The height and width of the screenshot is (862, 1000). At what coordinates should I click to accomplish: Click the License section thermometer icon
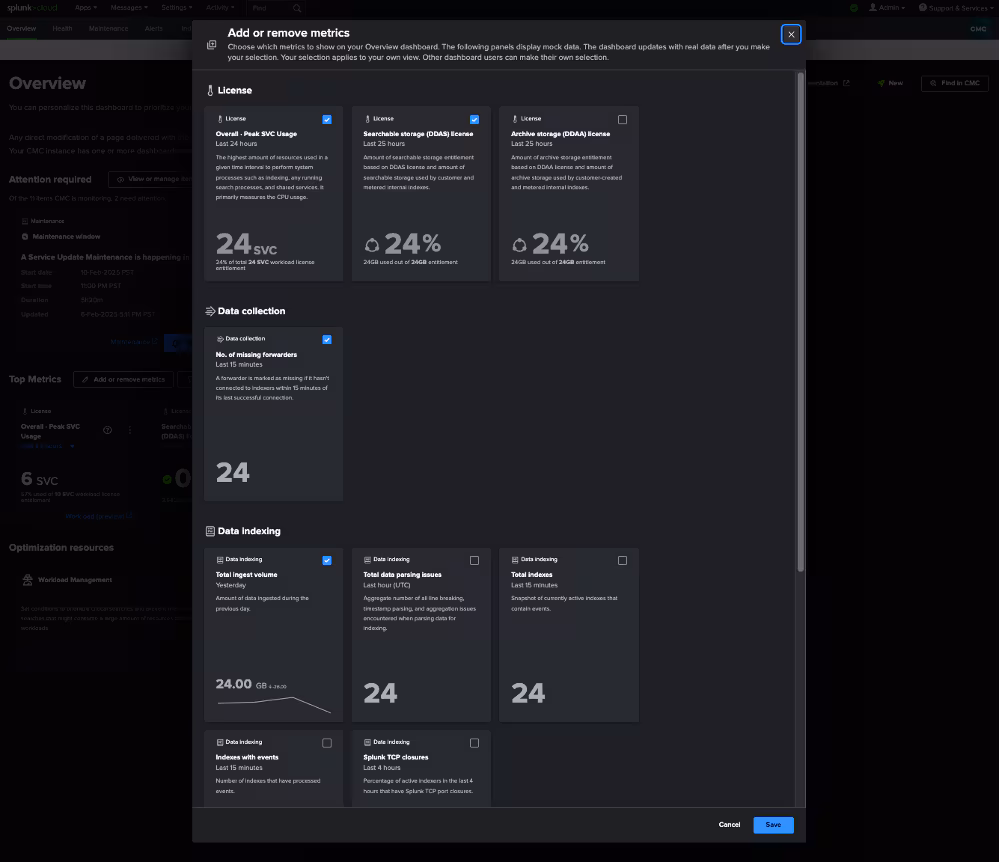tap(210, 90)
